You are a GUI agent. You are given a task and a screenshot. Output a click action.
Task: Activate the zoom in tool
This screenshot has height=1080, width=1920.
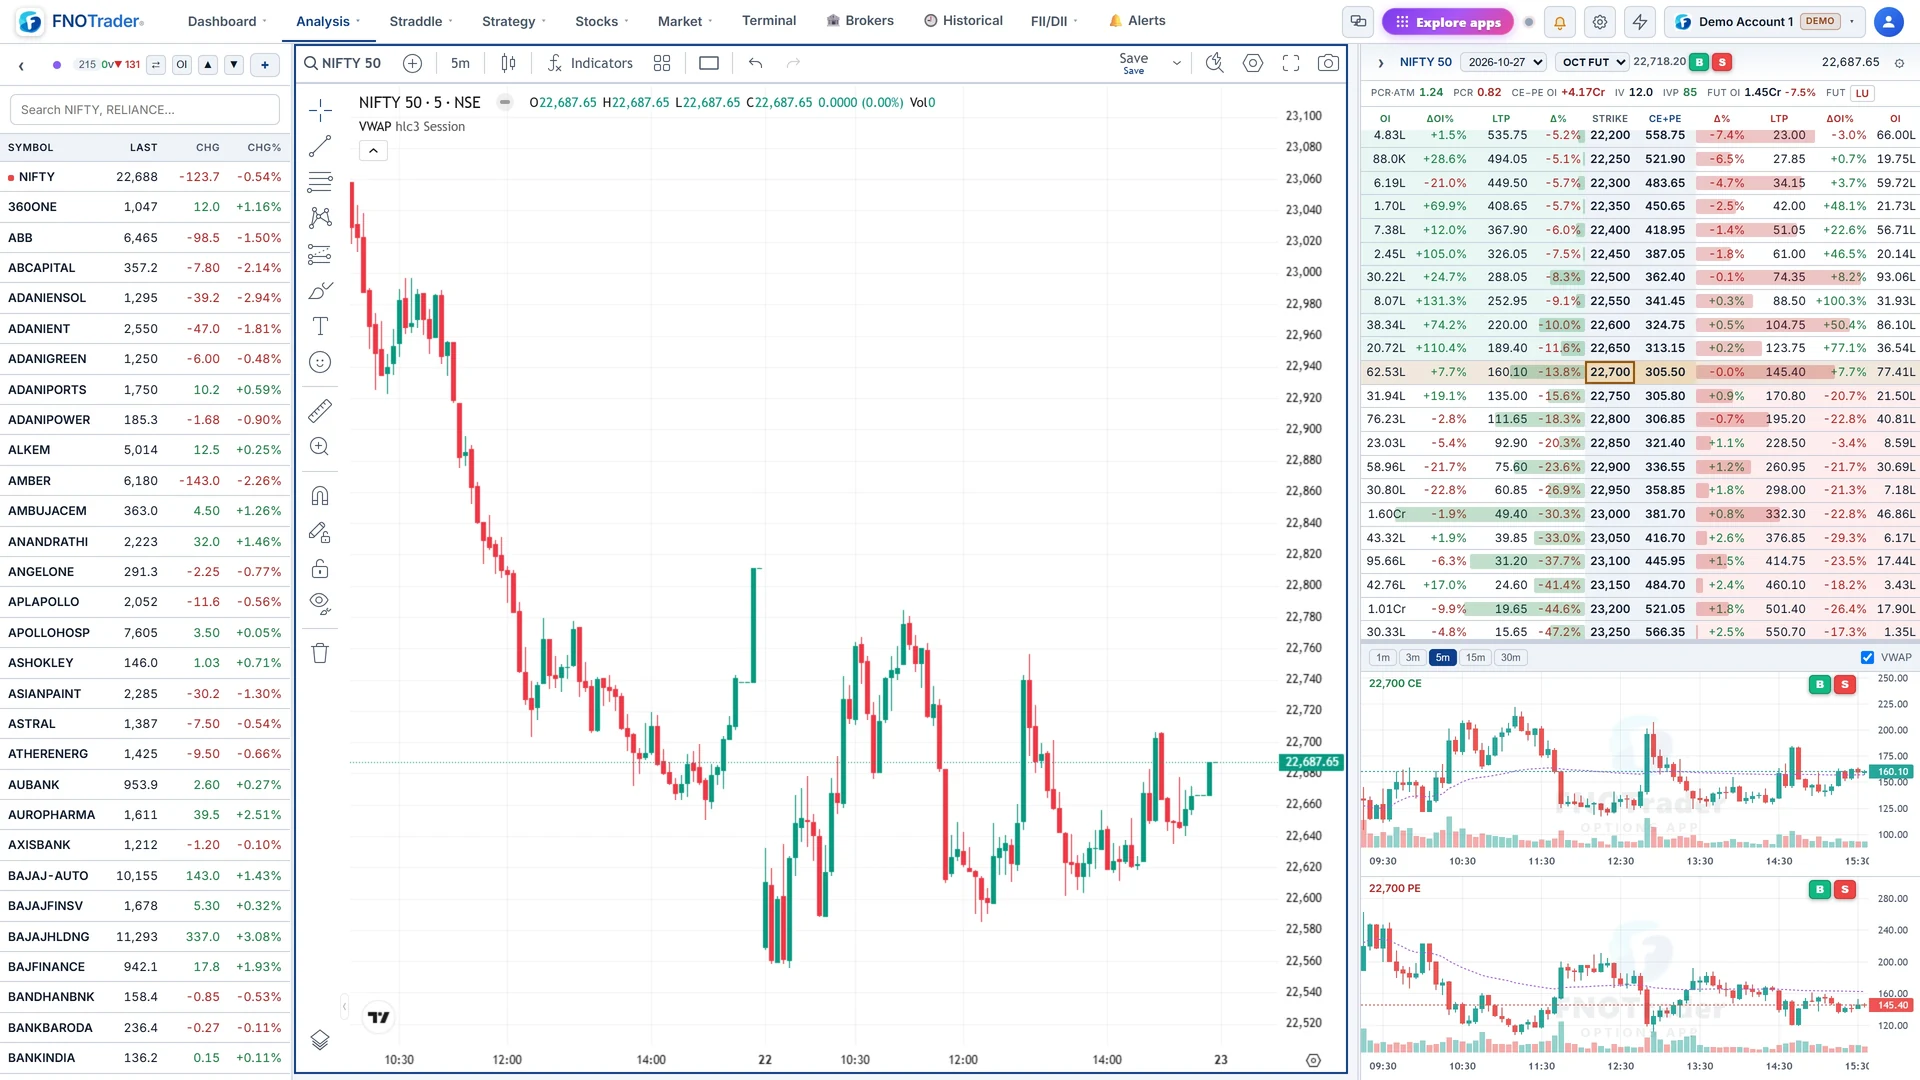pyautogui.click(x=320, y=446)
